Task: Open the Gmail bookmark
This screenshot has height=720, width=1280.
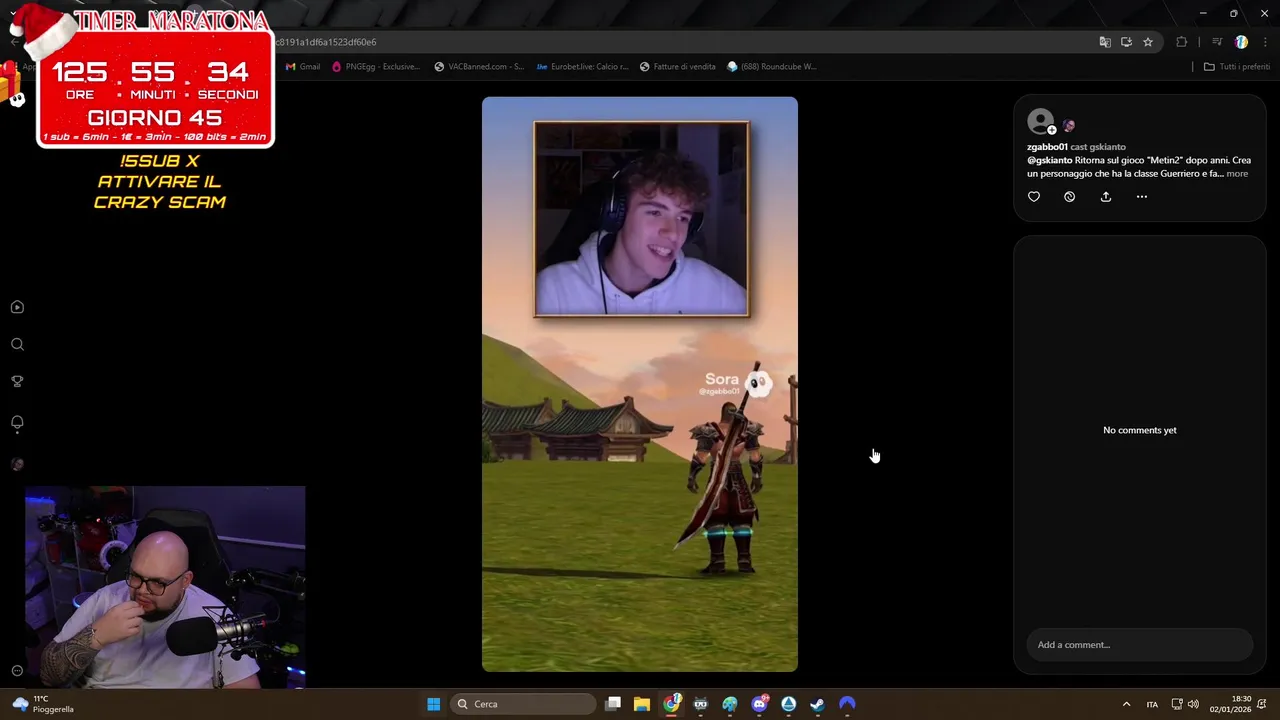Action: click(x=303, y=67)
